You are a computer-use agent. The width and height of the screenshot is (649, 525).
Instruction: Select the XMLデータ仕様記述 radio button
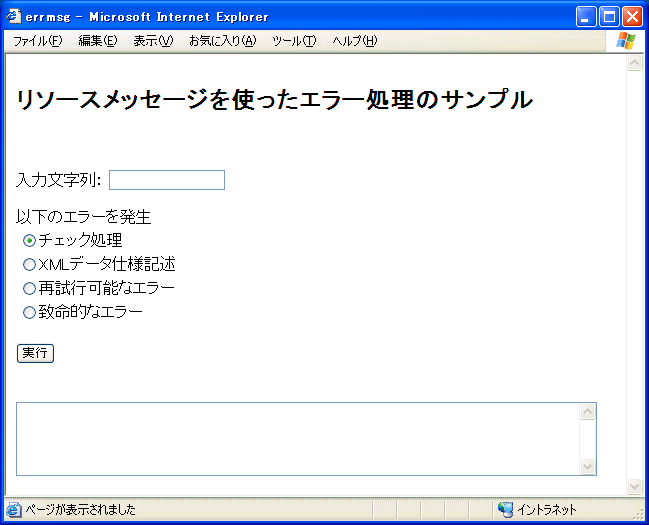(x=29, y=265)
